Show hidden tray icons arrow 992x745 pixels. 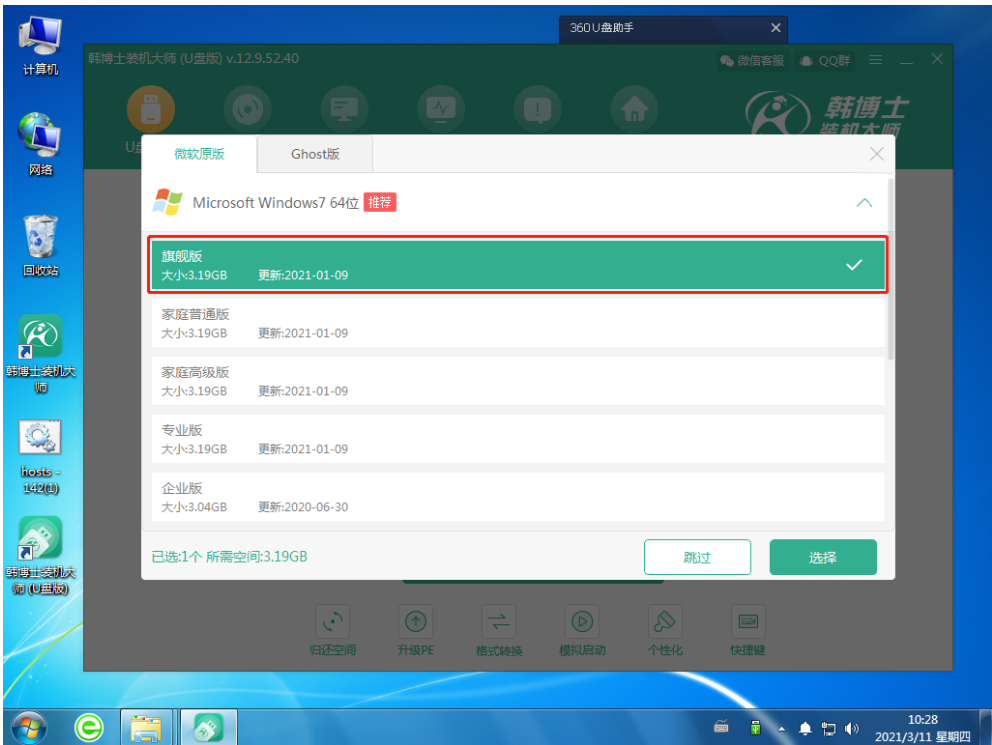[781, 729]
